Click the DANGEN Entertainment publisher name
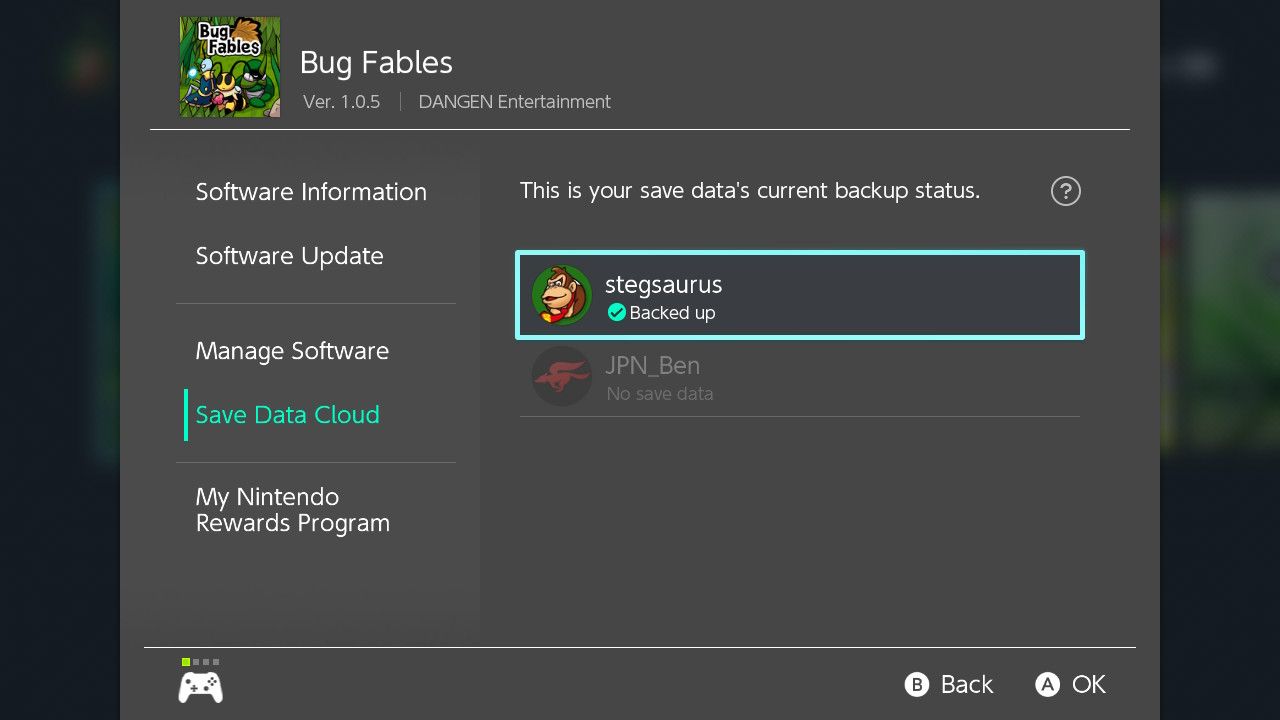 tap(514, 102)
